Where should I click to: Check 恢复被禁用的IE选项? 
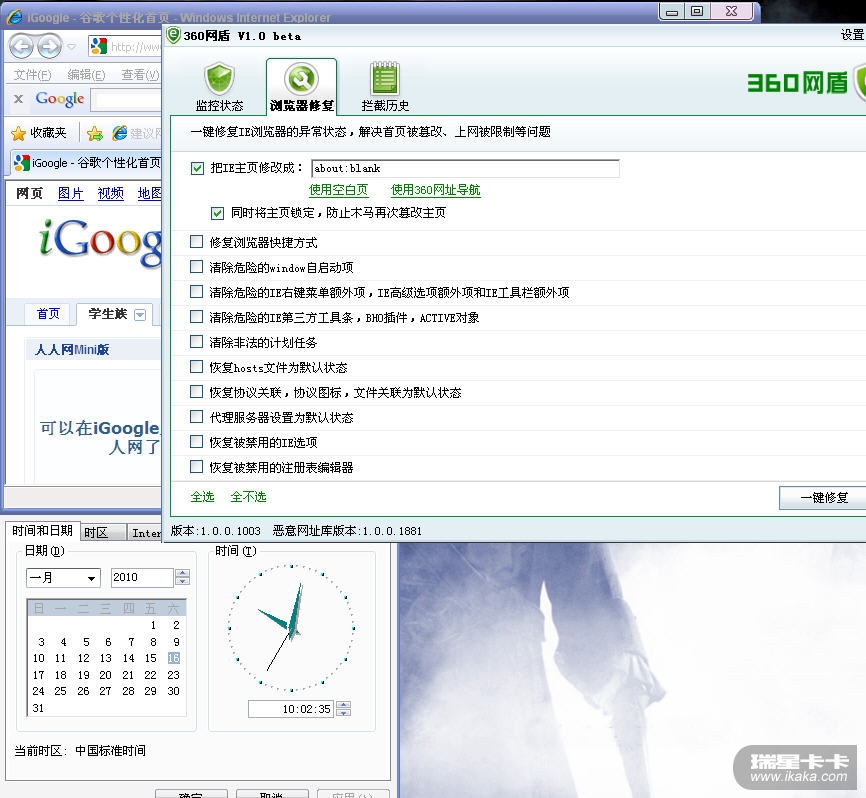point(196,441)
